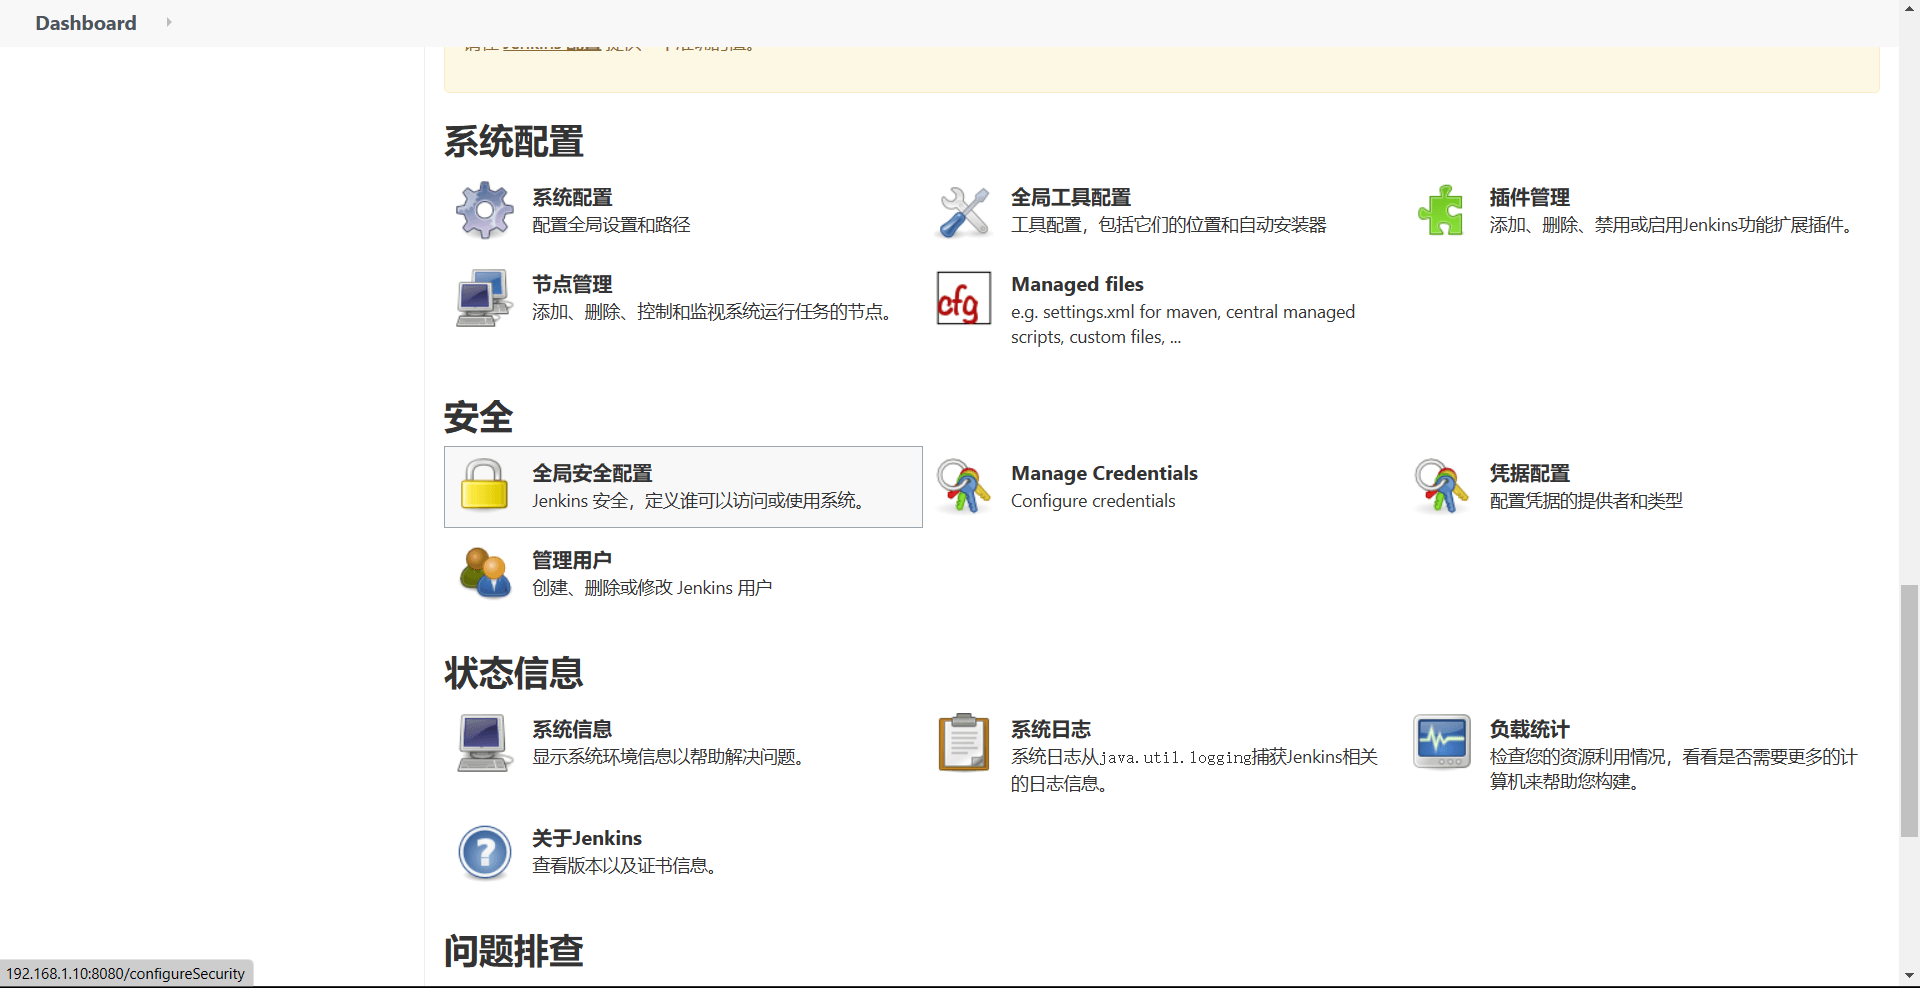The width and height of the screenshot is (1920, 988).
Task: Click description 配置凭据的提供者和类型
Action: (x=1586, y=501)
